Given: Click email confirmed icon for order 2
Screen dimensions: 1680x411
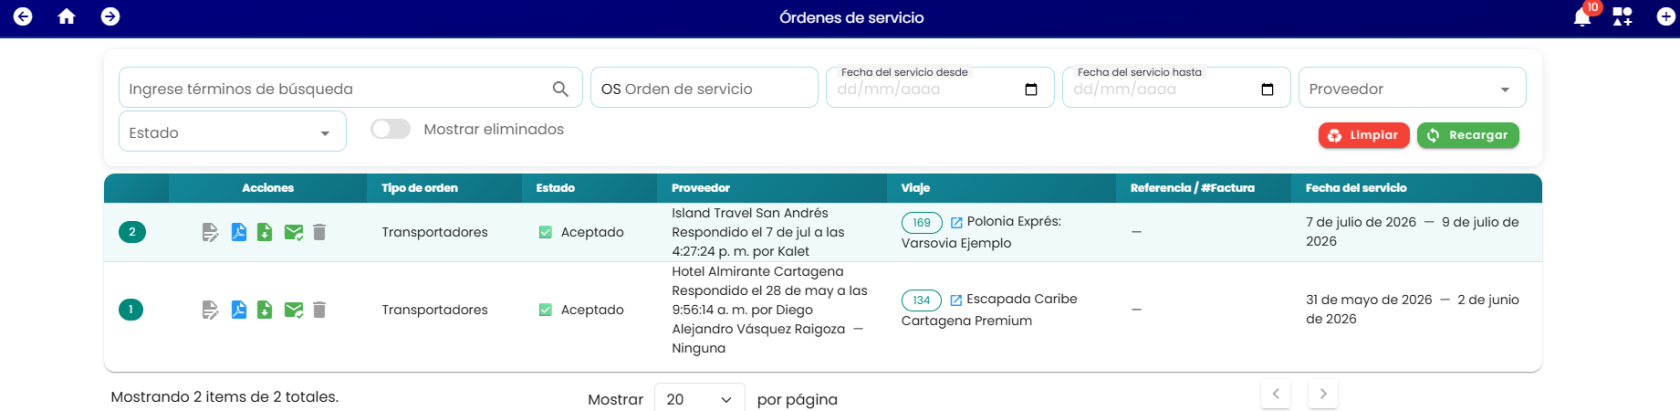Looking at the screenshot, I should (293, 232).
